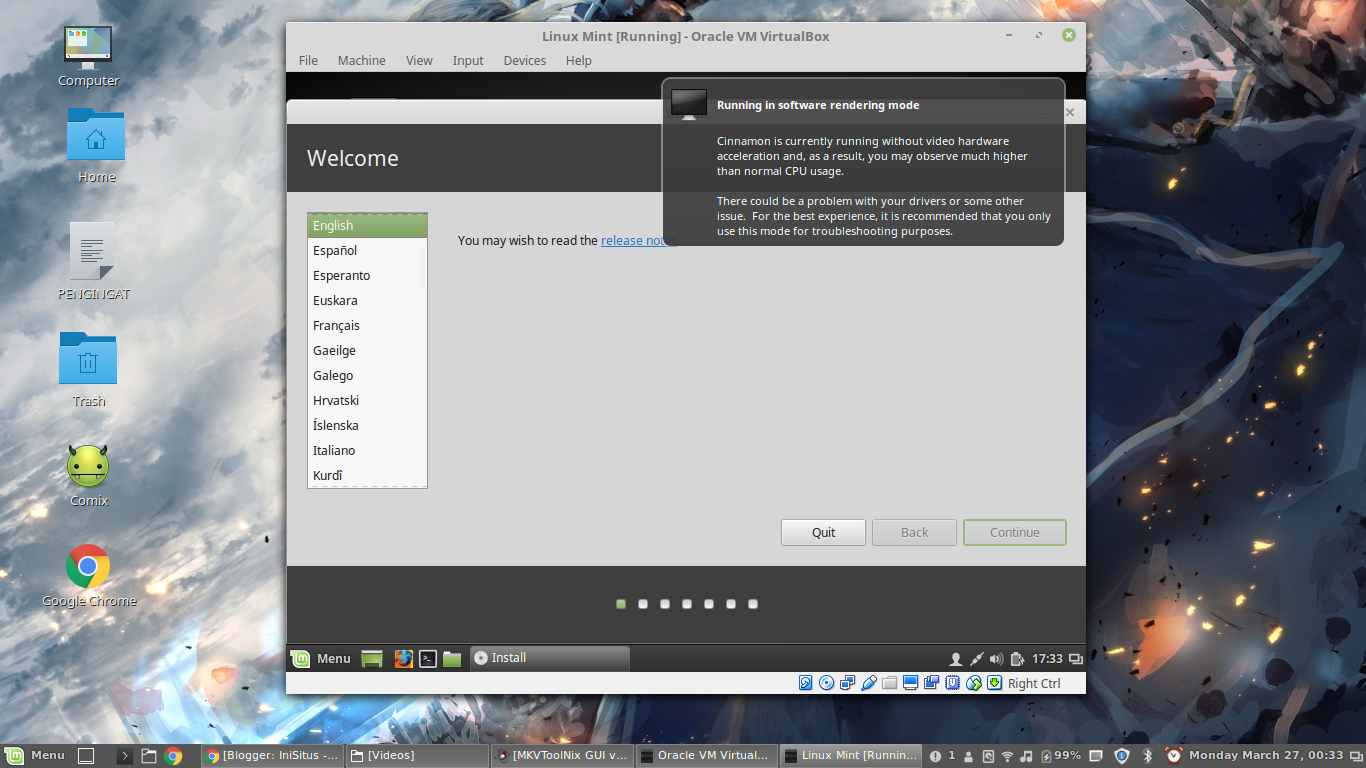
Task: Click VirtualBox keyboard capture arrow icon
Action: click(x=995, y=683)
